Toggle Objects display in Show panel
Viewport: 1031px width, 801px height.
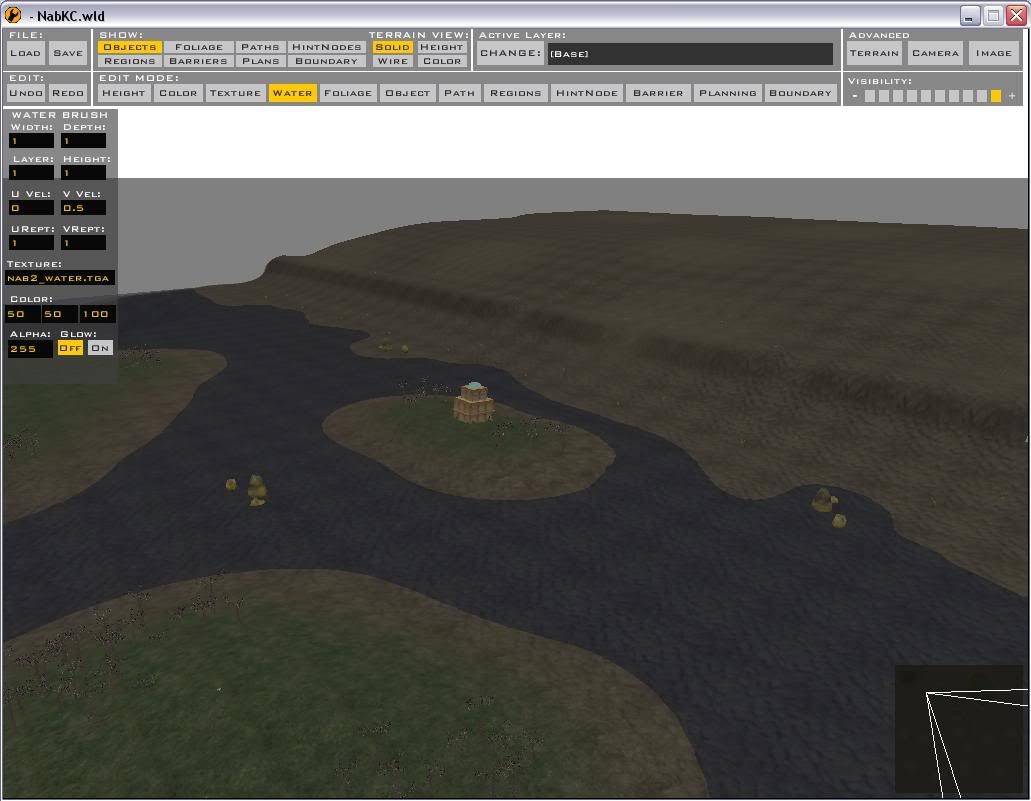point(130,47)
